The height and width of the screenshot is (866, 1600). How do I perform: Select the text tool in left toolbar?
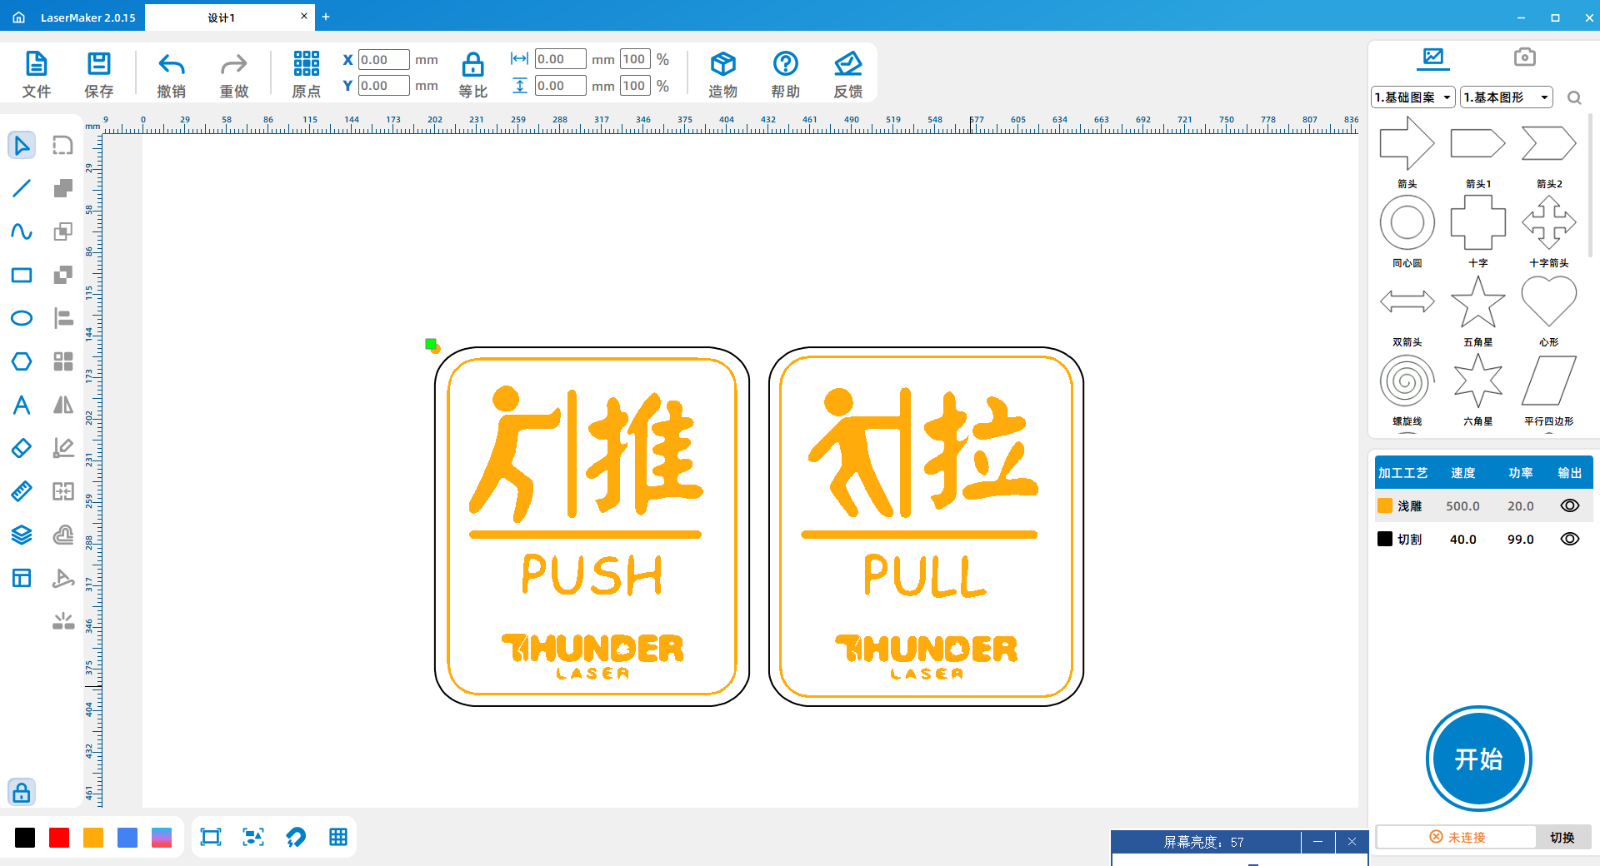click(21, 405)
